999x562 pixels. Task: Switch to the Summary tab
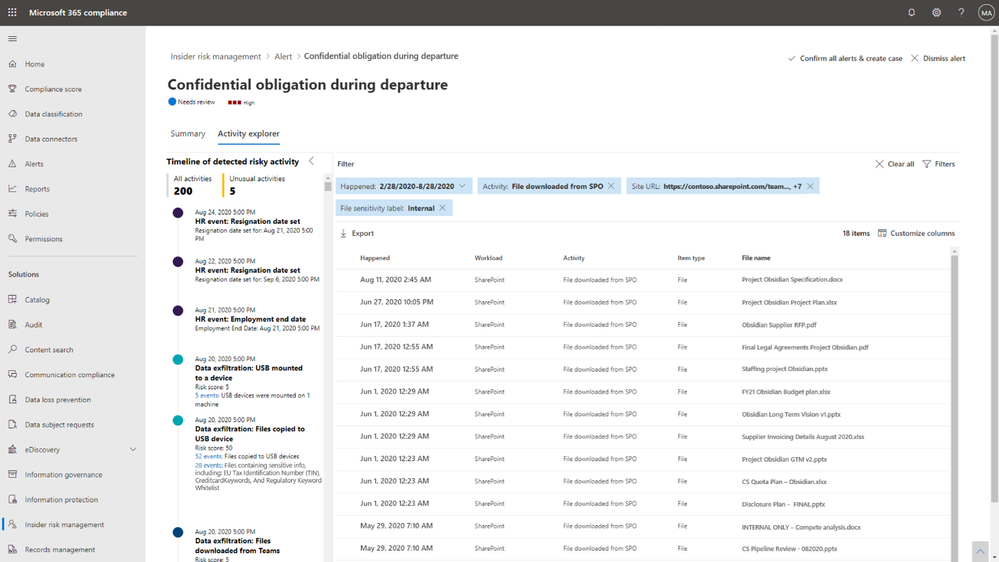tap(187, 134)
